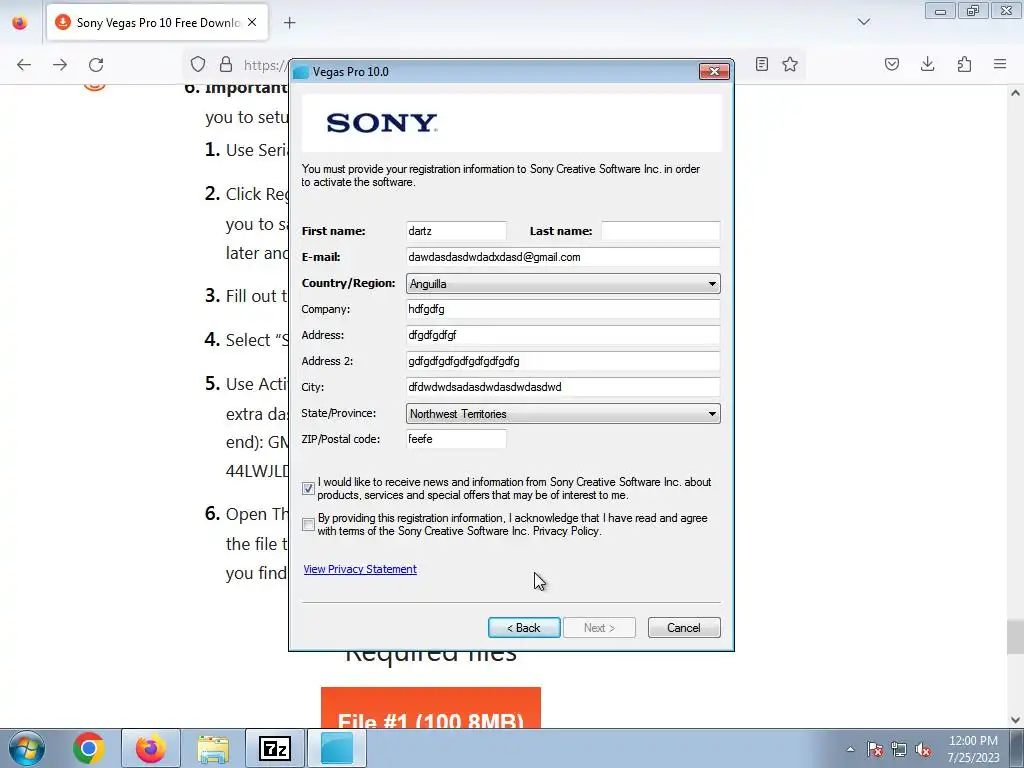Open a new Firefox tab
Viewport: 1024px width, 768px height.
point(290,23)
